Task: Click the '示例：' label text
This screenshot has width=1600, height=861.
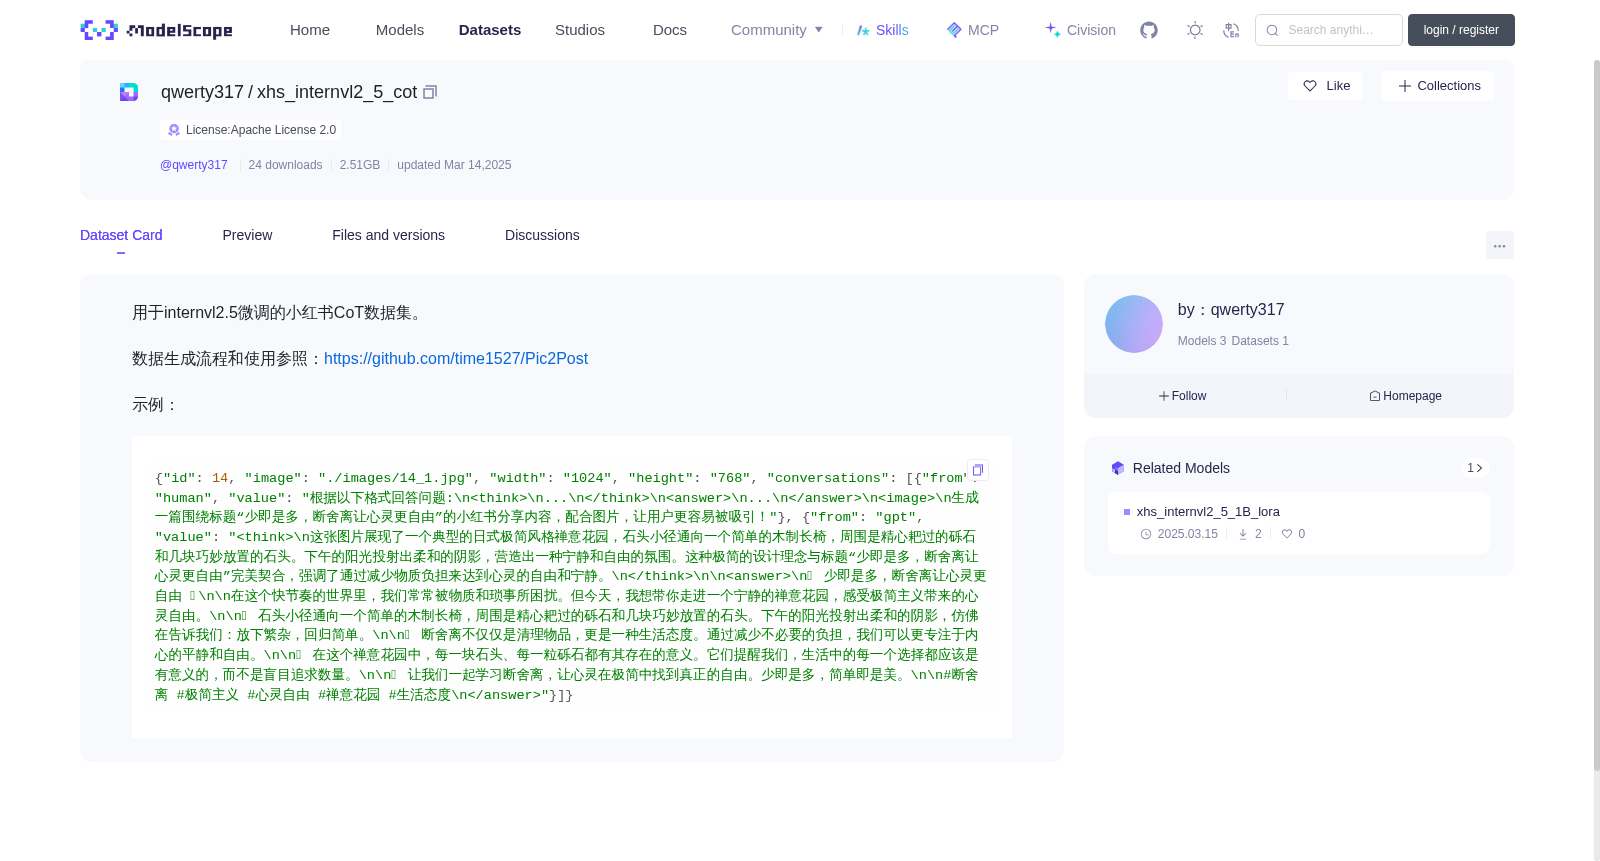Action: tap(155, 405)
